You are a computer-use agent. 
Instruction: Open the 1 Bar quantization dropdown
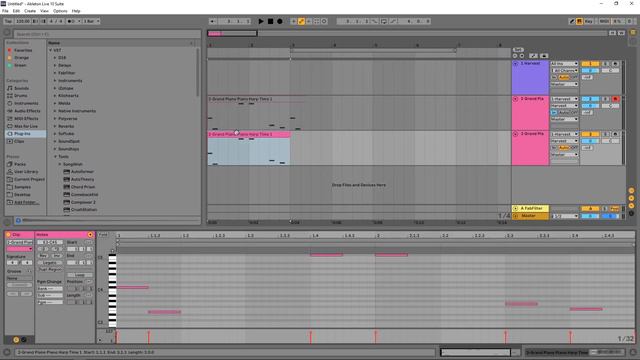(91, 21)
